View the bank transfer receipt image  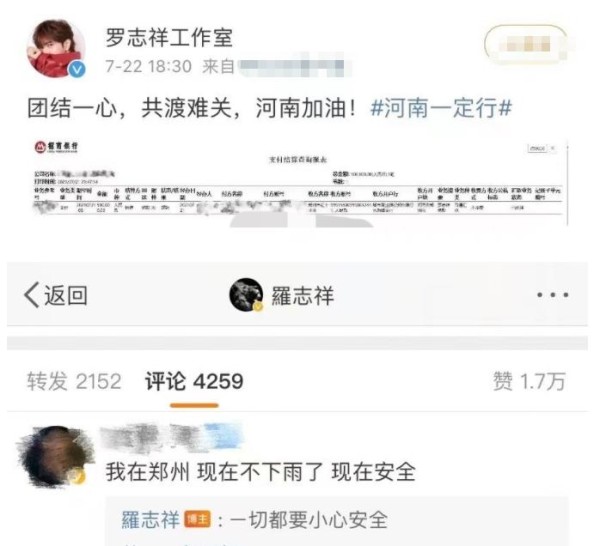300,183
